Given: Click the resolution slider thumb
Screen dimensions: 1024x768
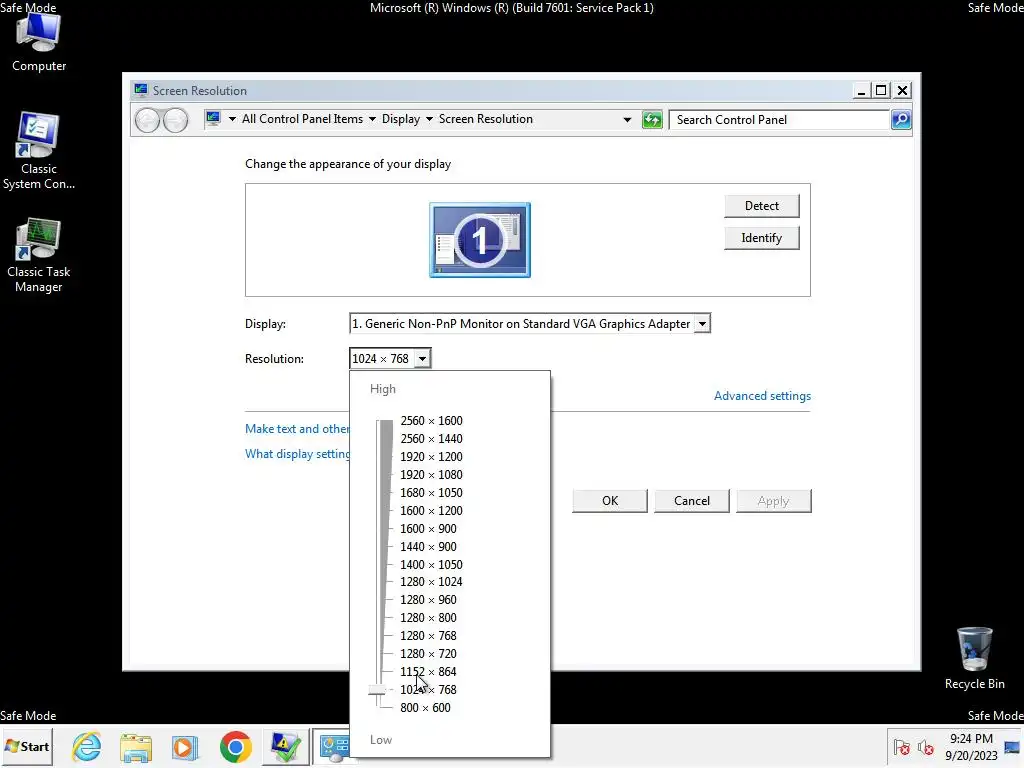Looking at the screenshot, I should click(377, 690).
